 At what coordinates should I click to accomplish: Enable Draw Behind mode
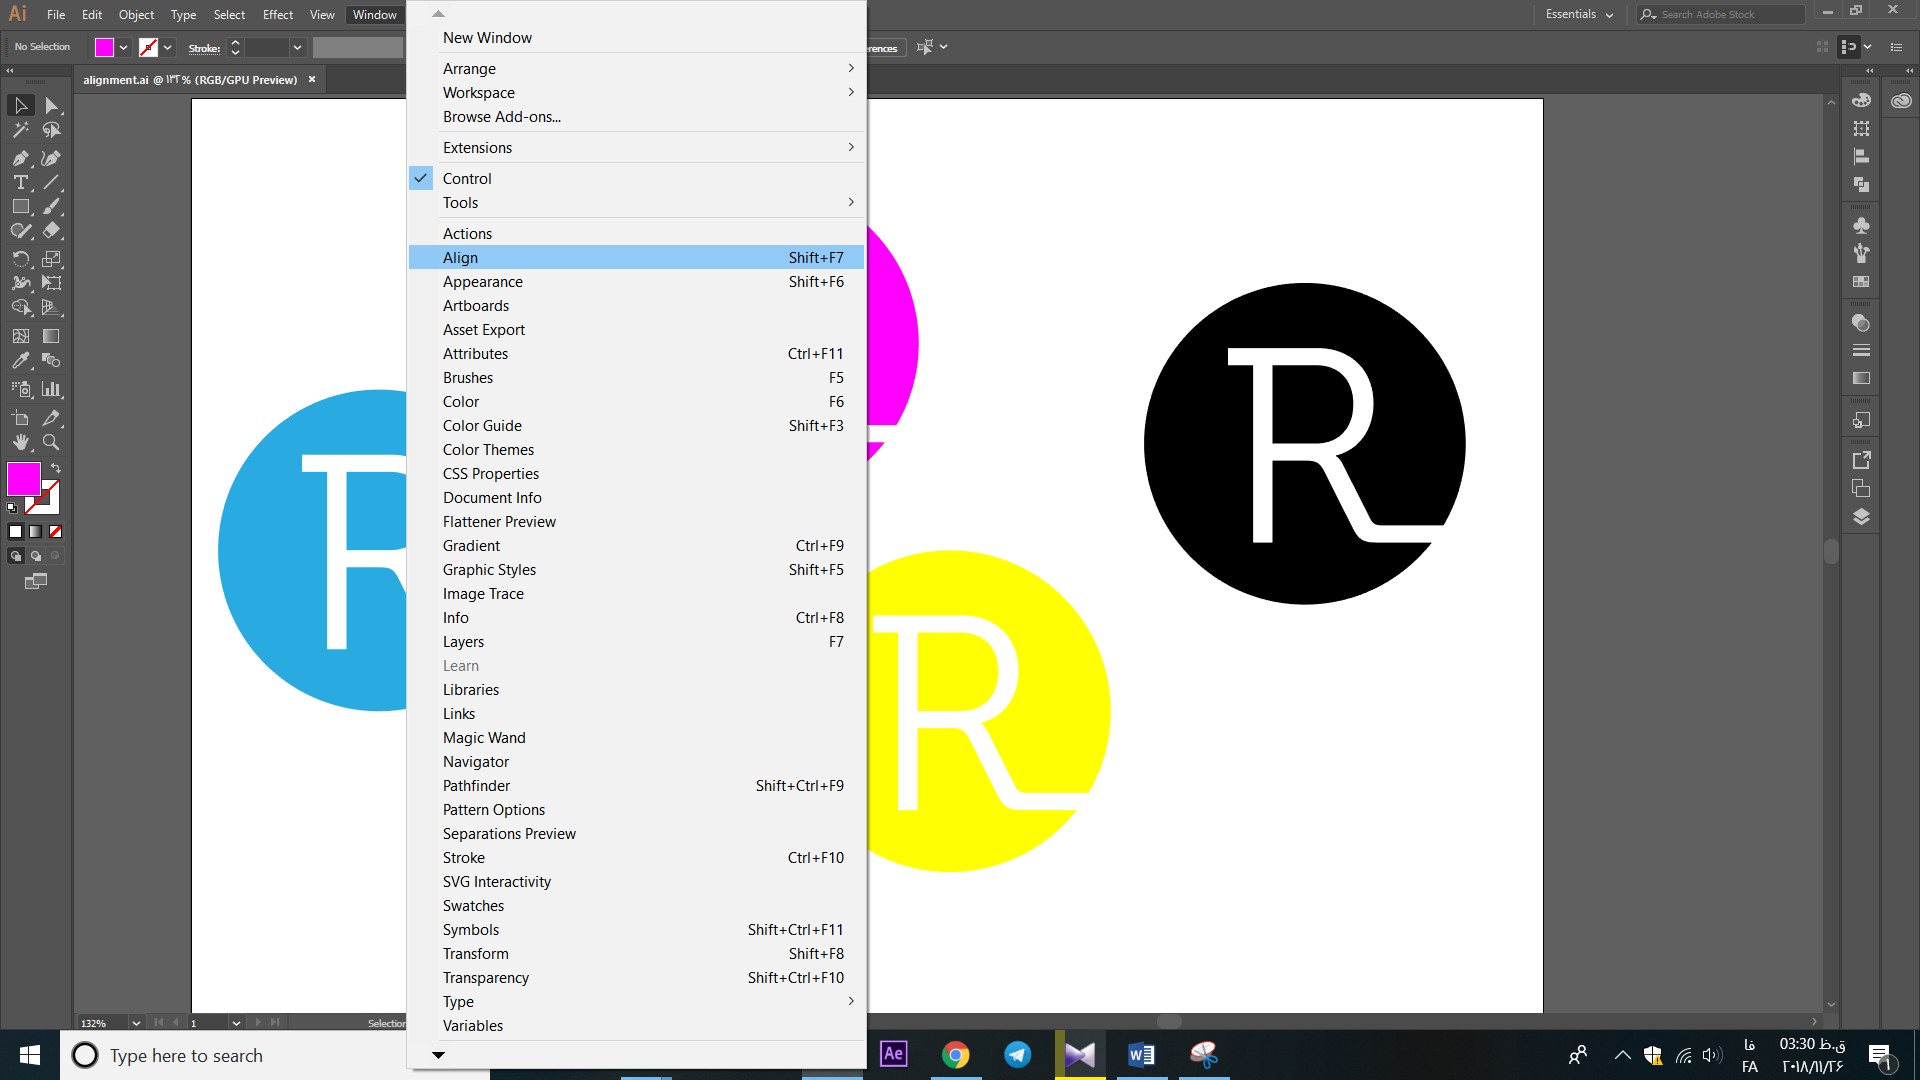36,556
